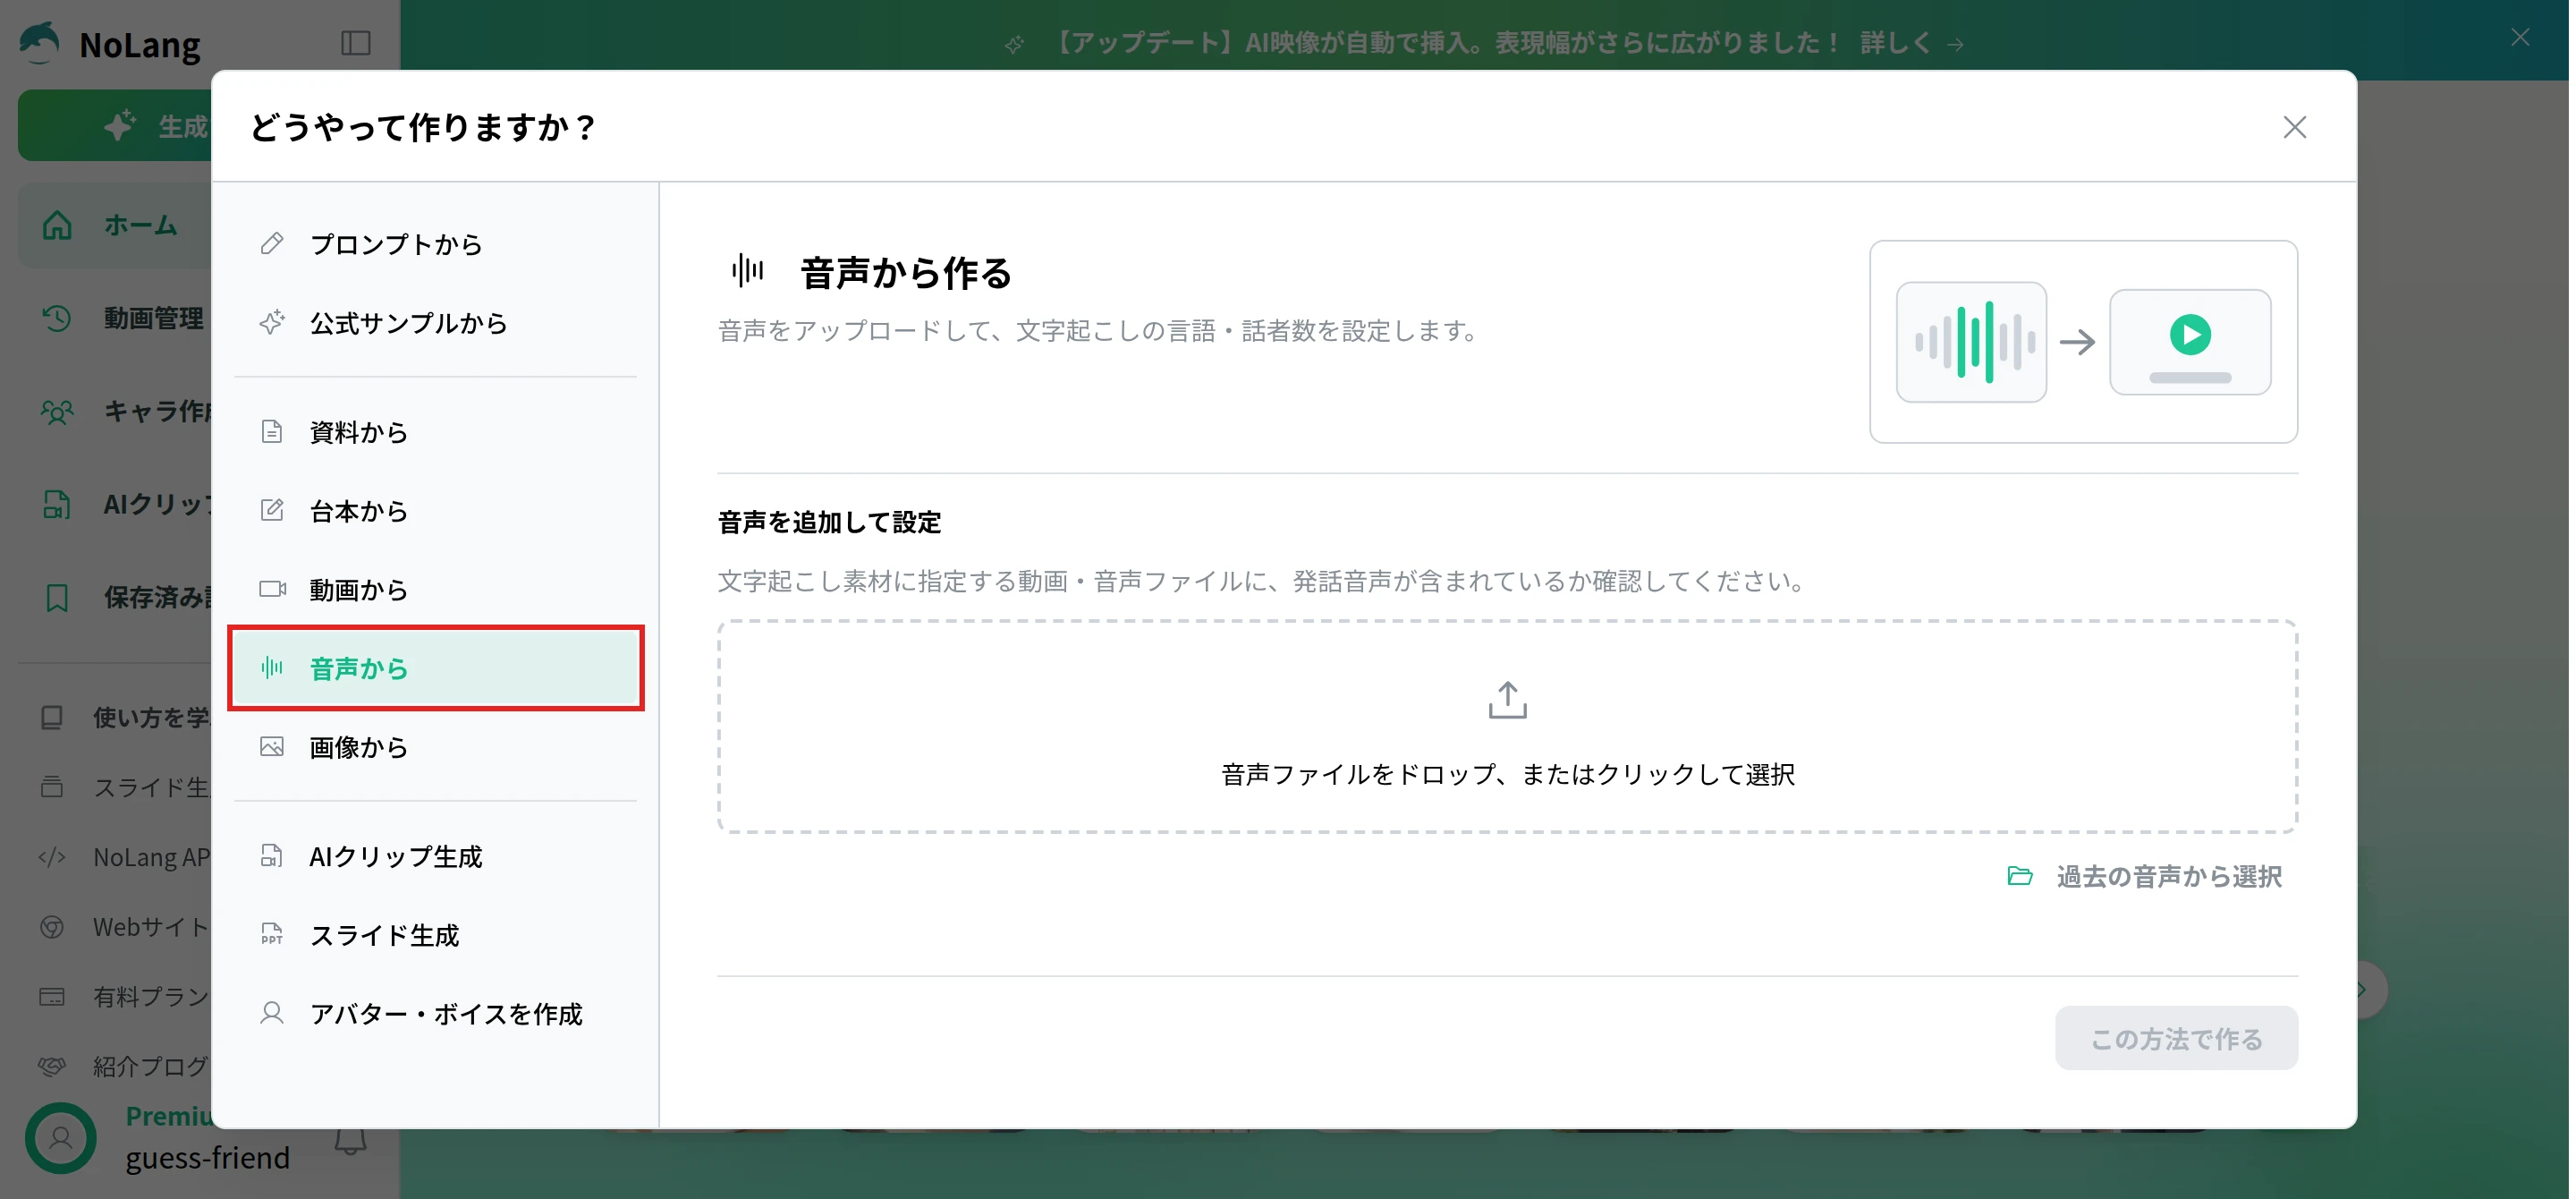
Task: Open アバター・ボイスを作成 option
Action: click(435, 1014)
